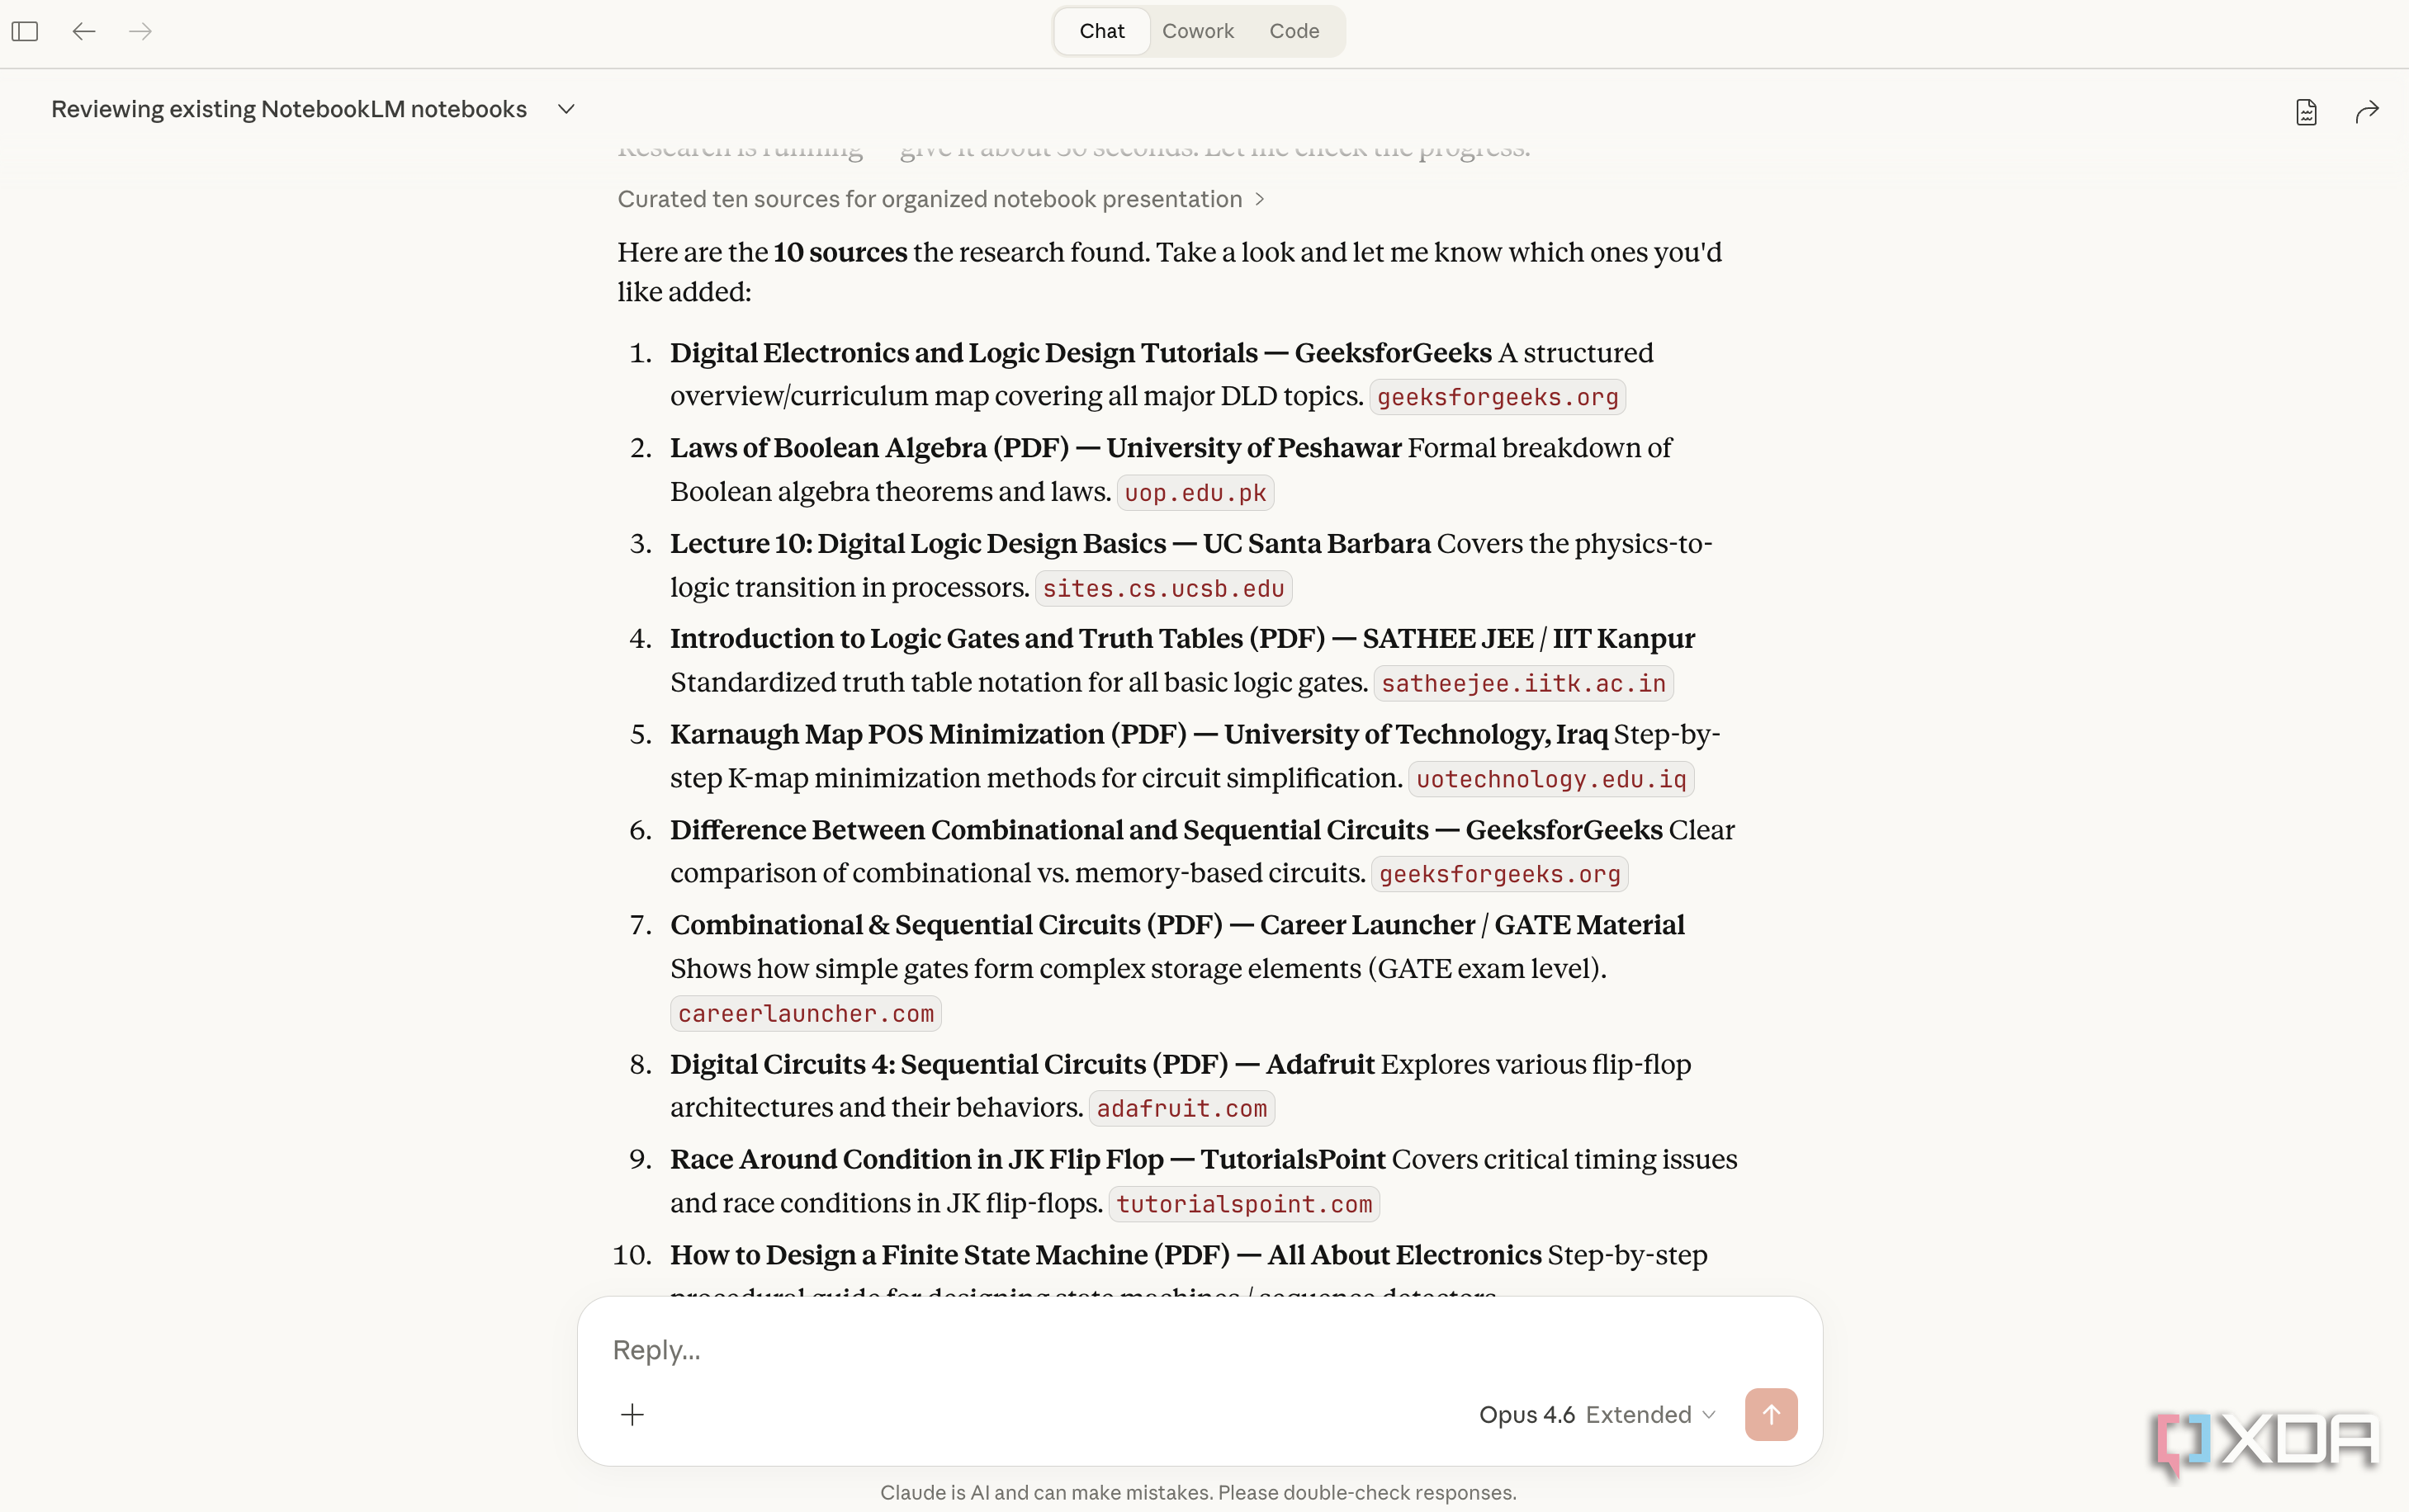Toggle the sidebar panel icon
2409x1512 pixels.
[25, 31]
